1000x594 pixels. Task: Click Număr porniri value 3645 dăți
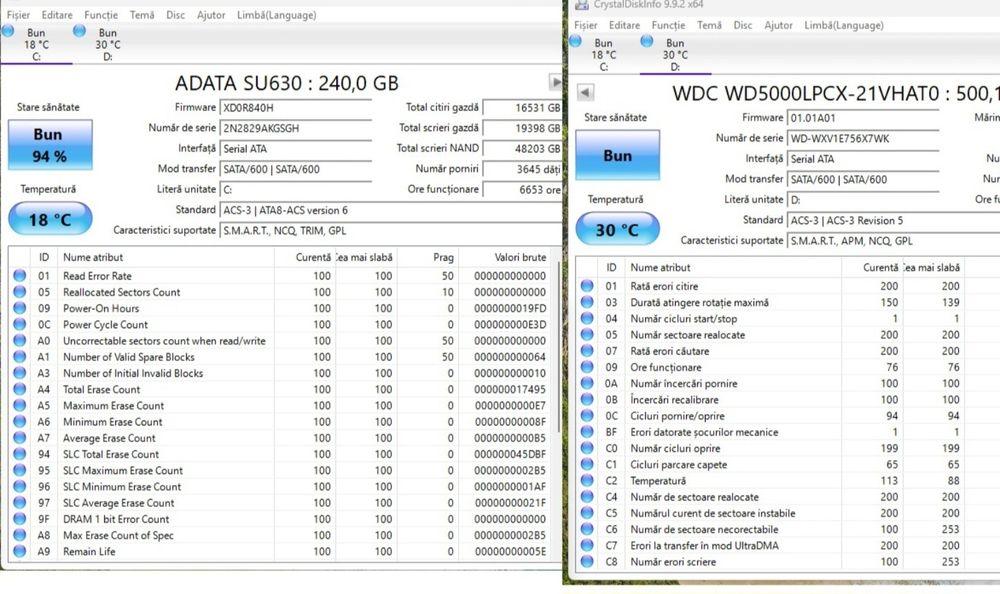[522, 169]
